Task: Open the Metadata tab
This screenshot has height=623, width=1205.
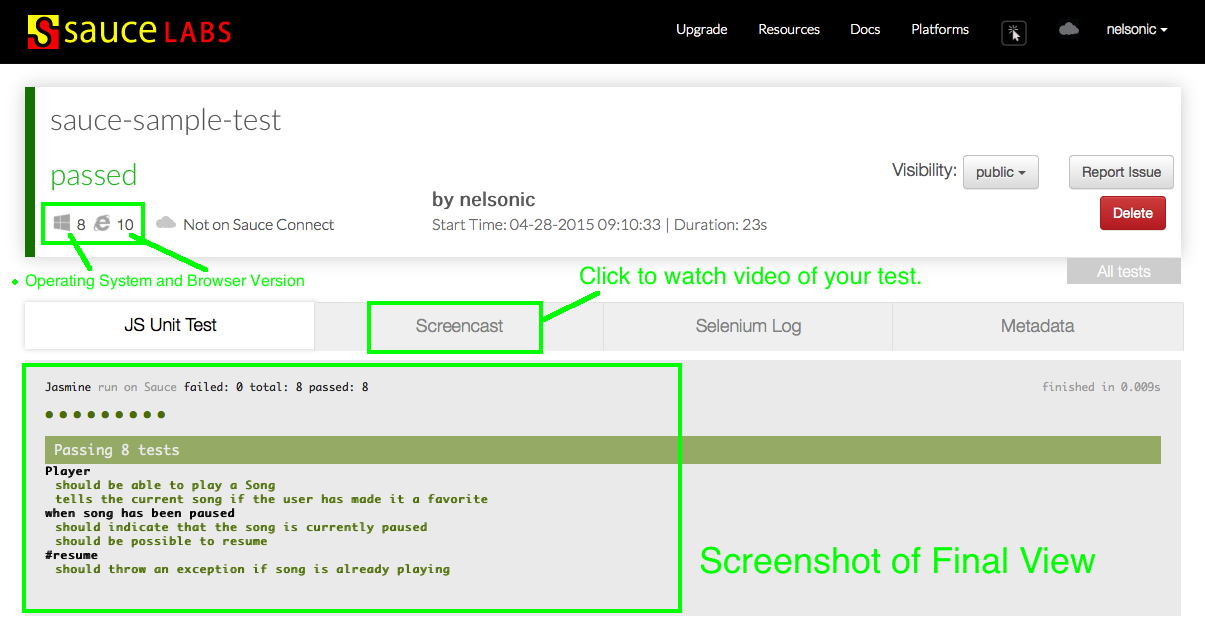Action: coord(1037,326)
